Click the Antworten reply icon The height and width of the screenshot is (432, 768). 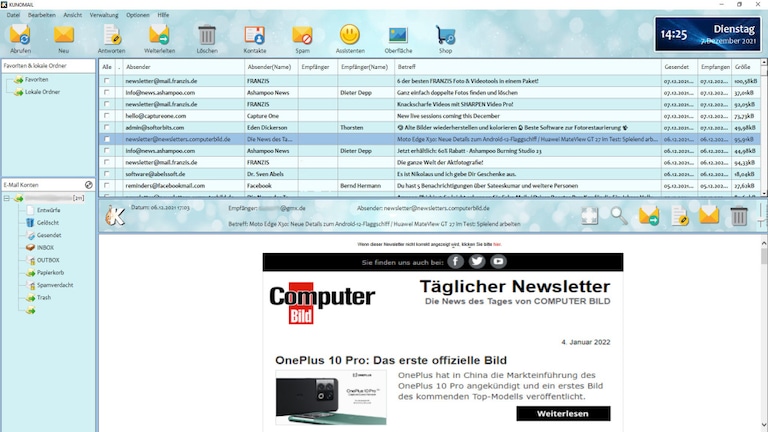[111, 37]
